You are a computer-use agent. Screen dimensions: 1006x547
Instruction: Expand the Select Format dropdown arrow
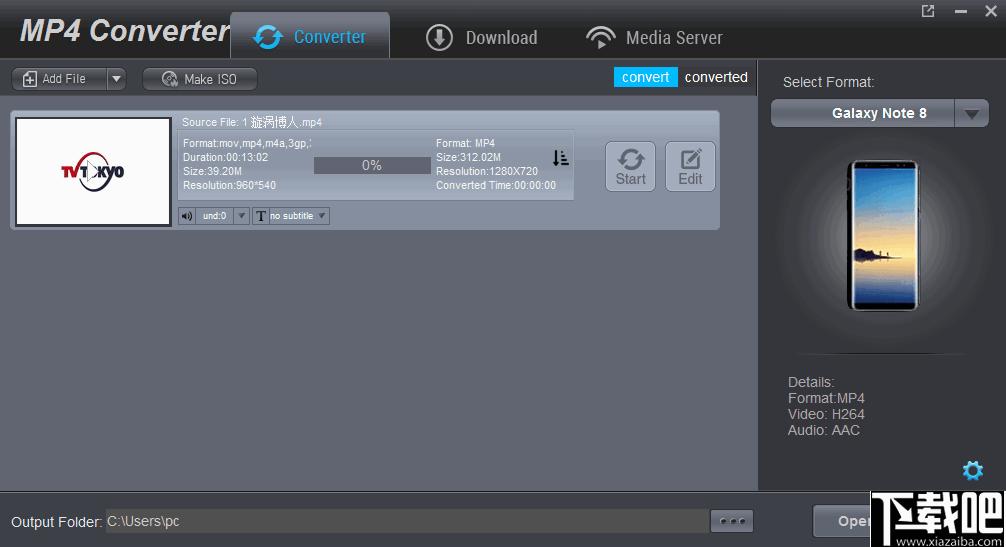coord(971,114)
